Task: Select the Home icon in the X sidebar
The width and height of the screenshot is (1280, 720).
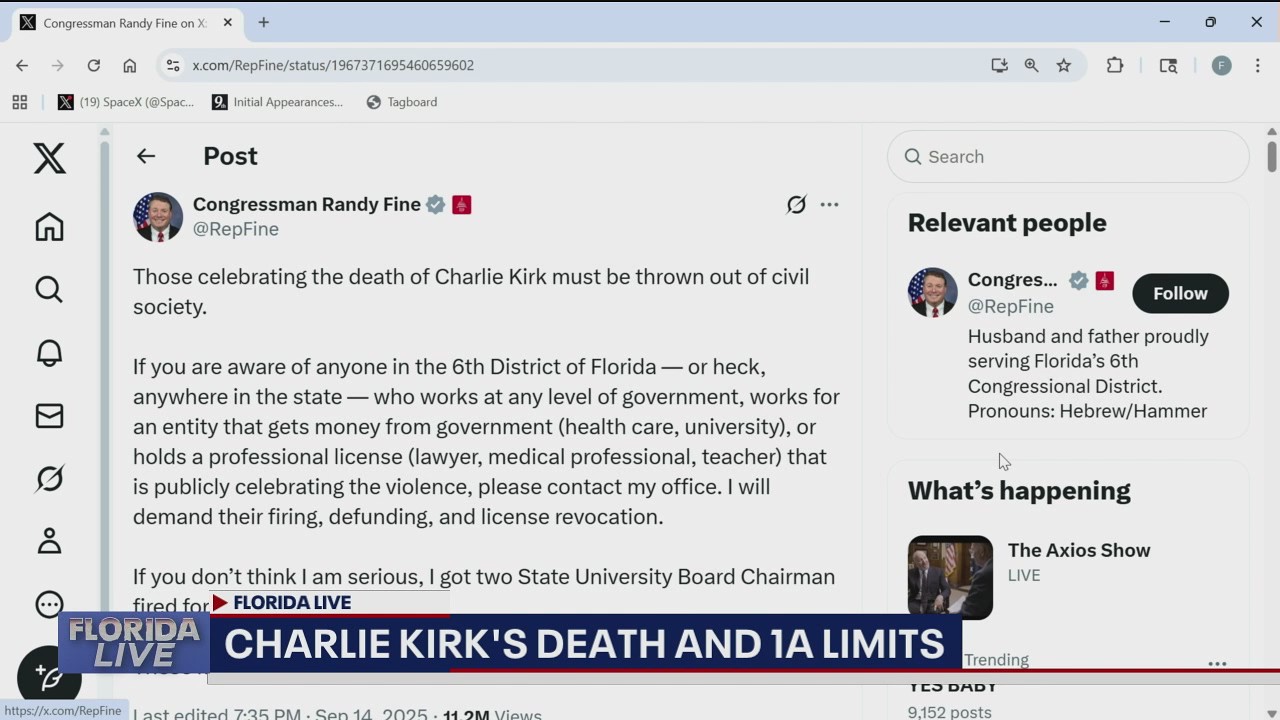Action: click(49, 227)
